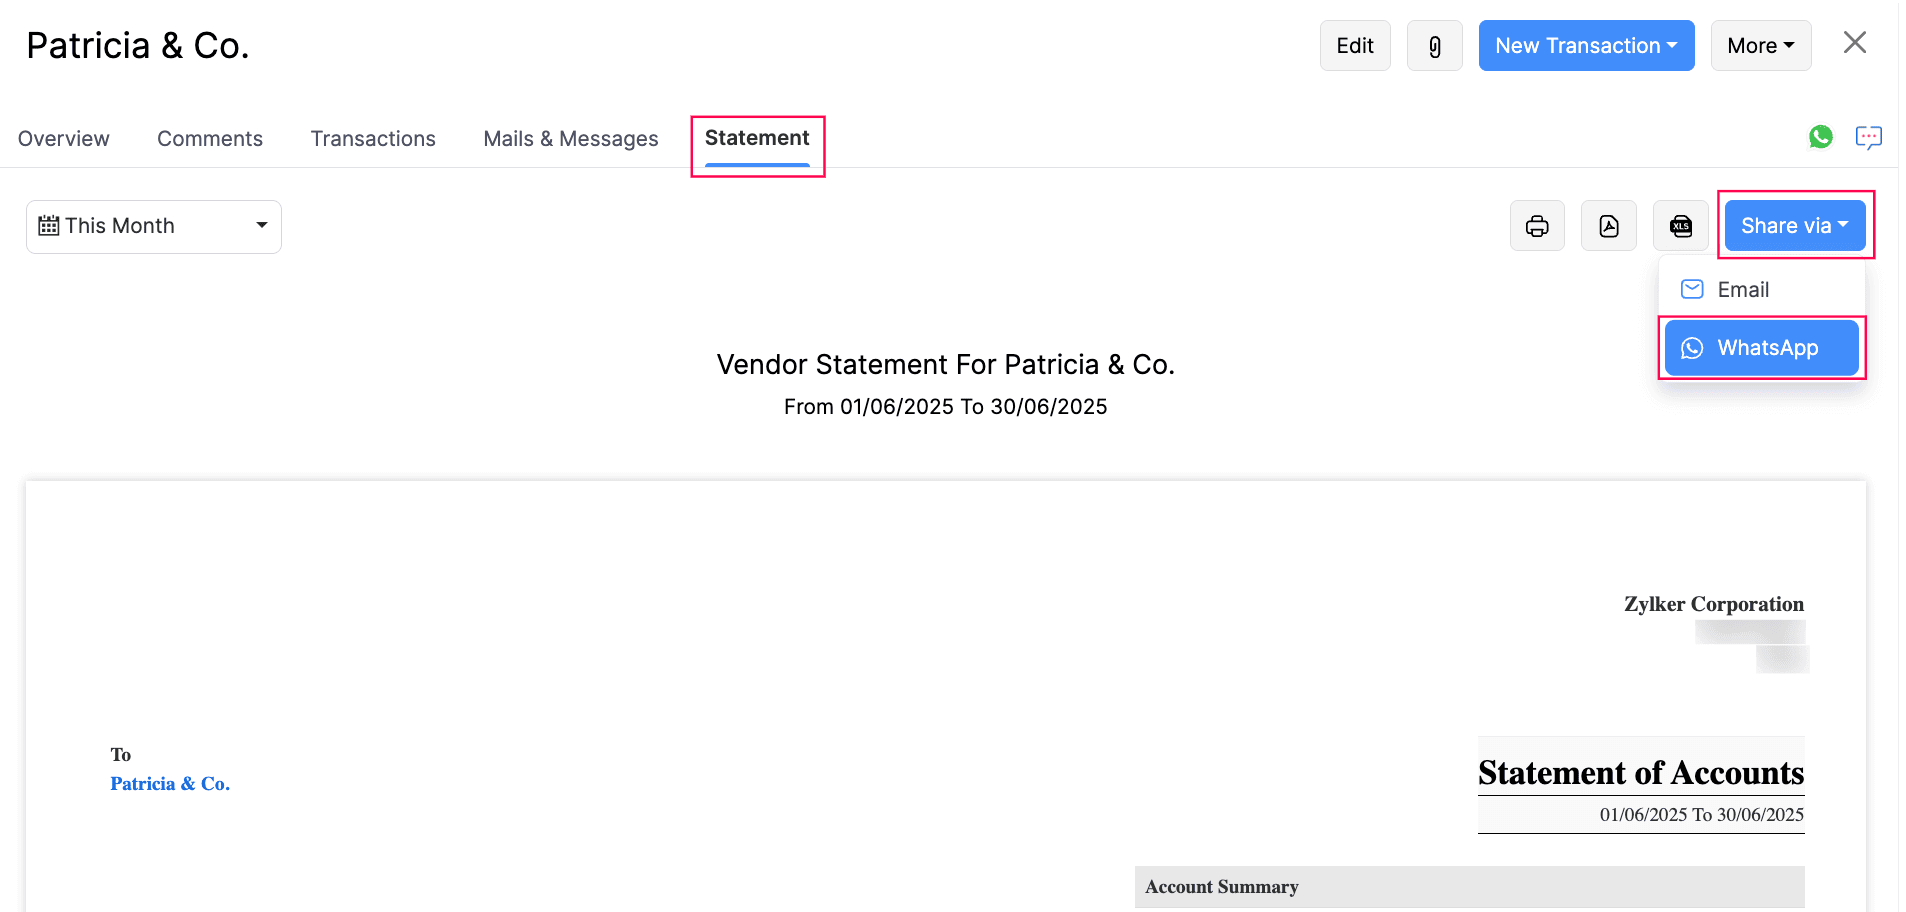Open the Patricia & Co. link in statement

point(169,783)
